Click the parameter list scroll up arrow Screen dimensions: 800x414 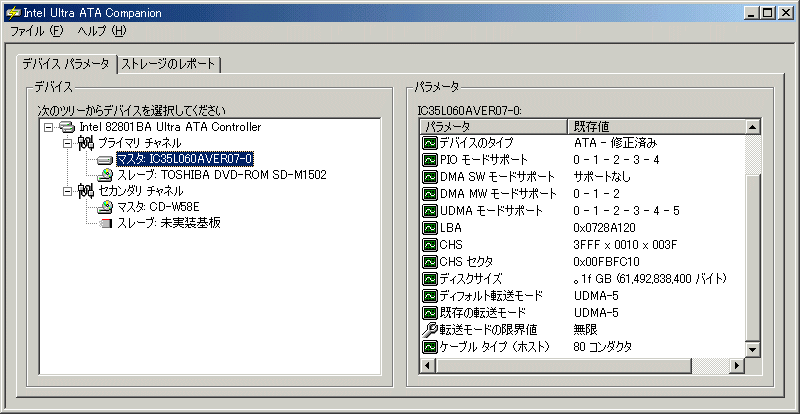click(x=753, y=127)
